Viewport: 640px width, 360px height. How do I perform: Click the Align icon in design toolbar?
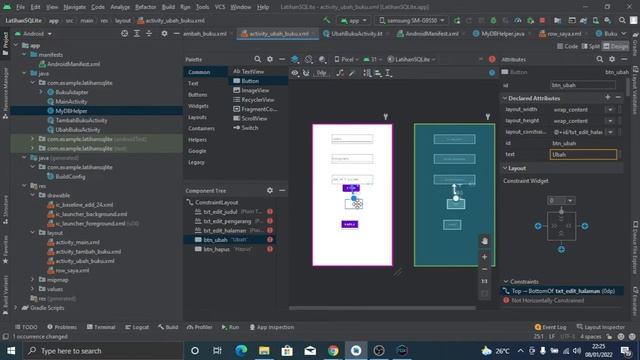pyautogui.click(x=378, y=73)
